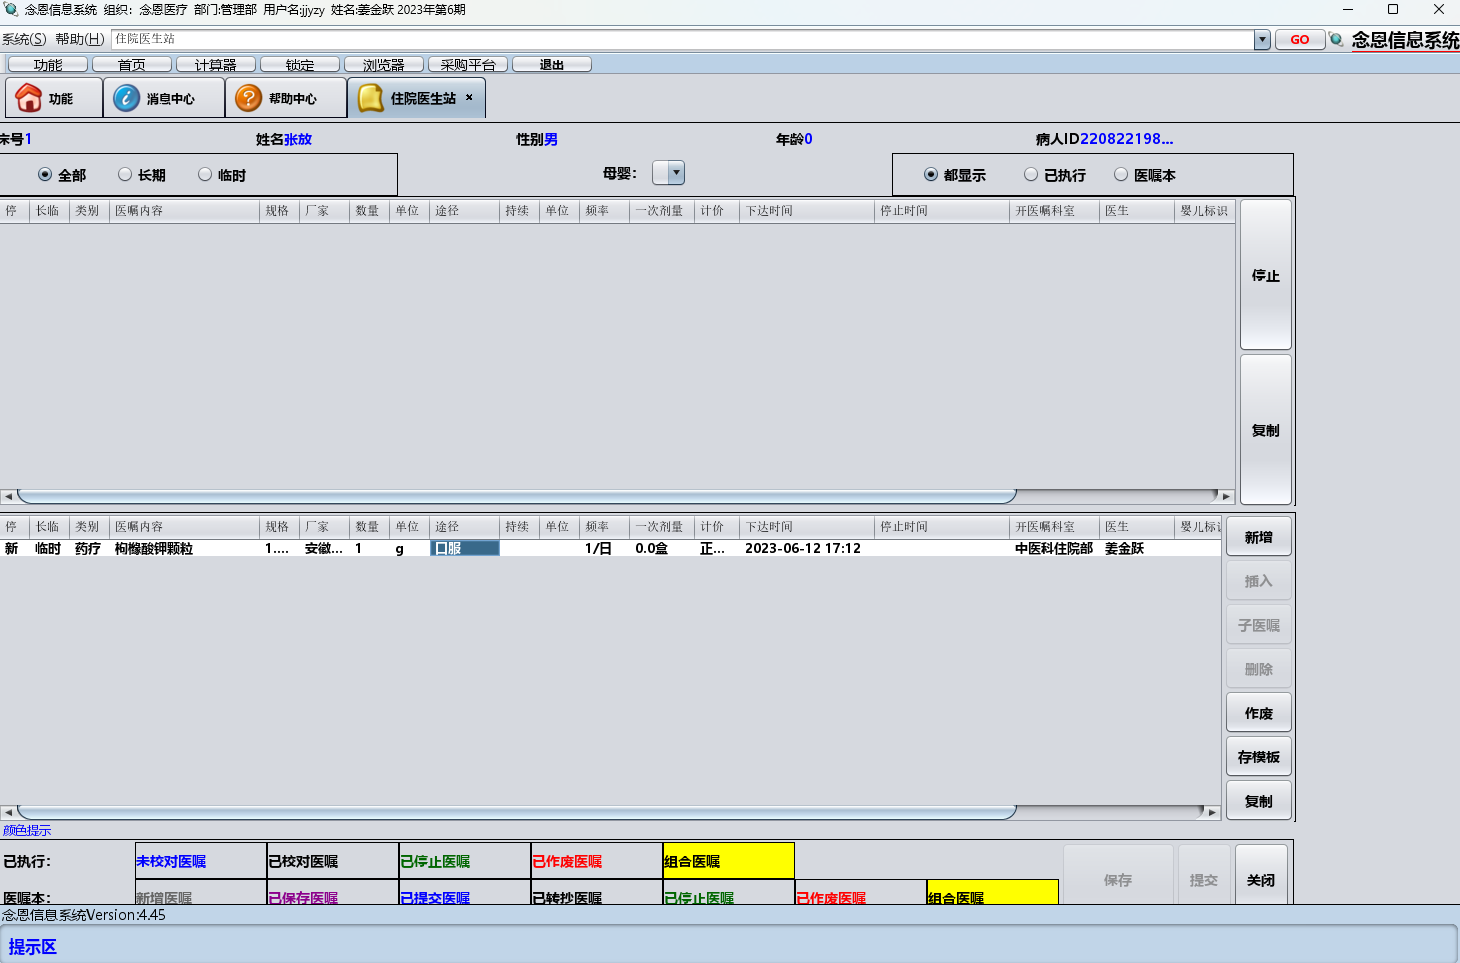
Task: Click the 新增 button to add an order
Action: (1258, 537)
